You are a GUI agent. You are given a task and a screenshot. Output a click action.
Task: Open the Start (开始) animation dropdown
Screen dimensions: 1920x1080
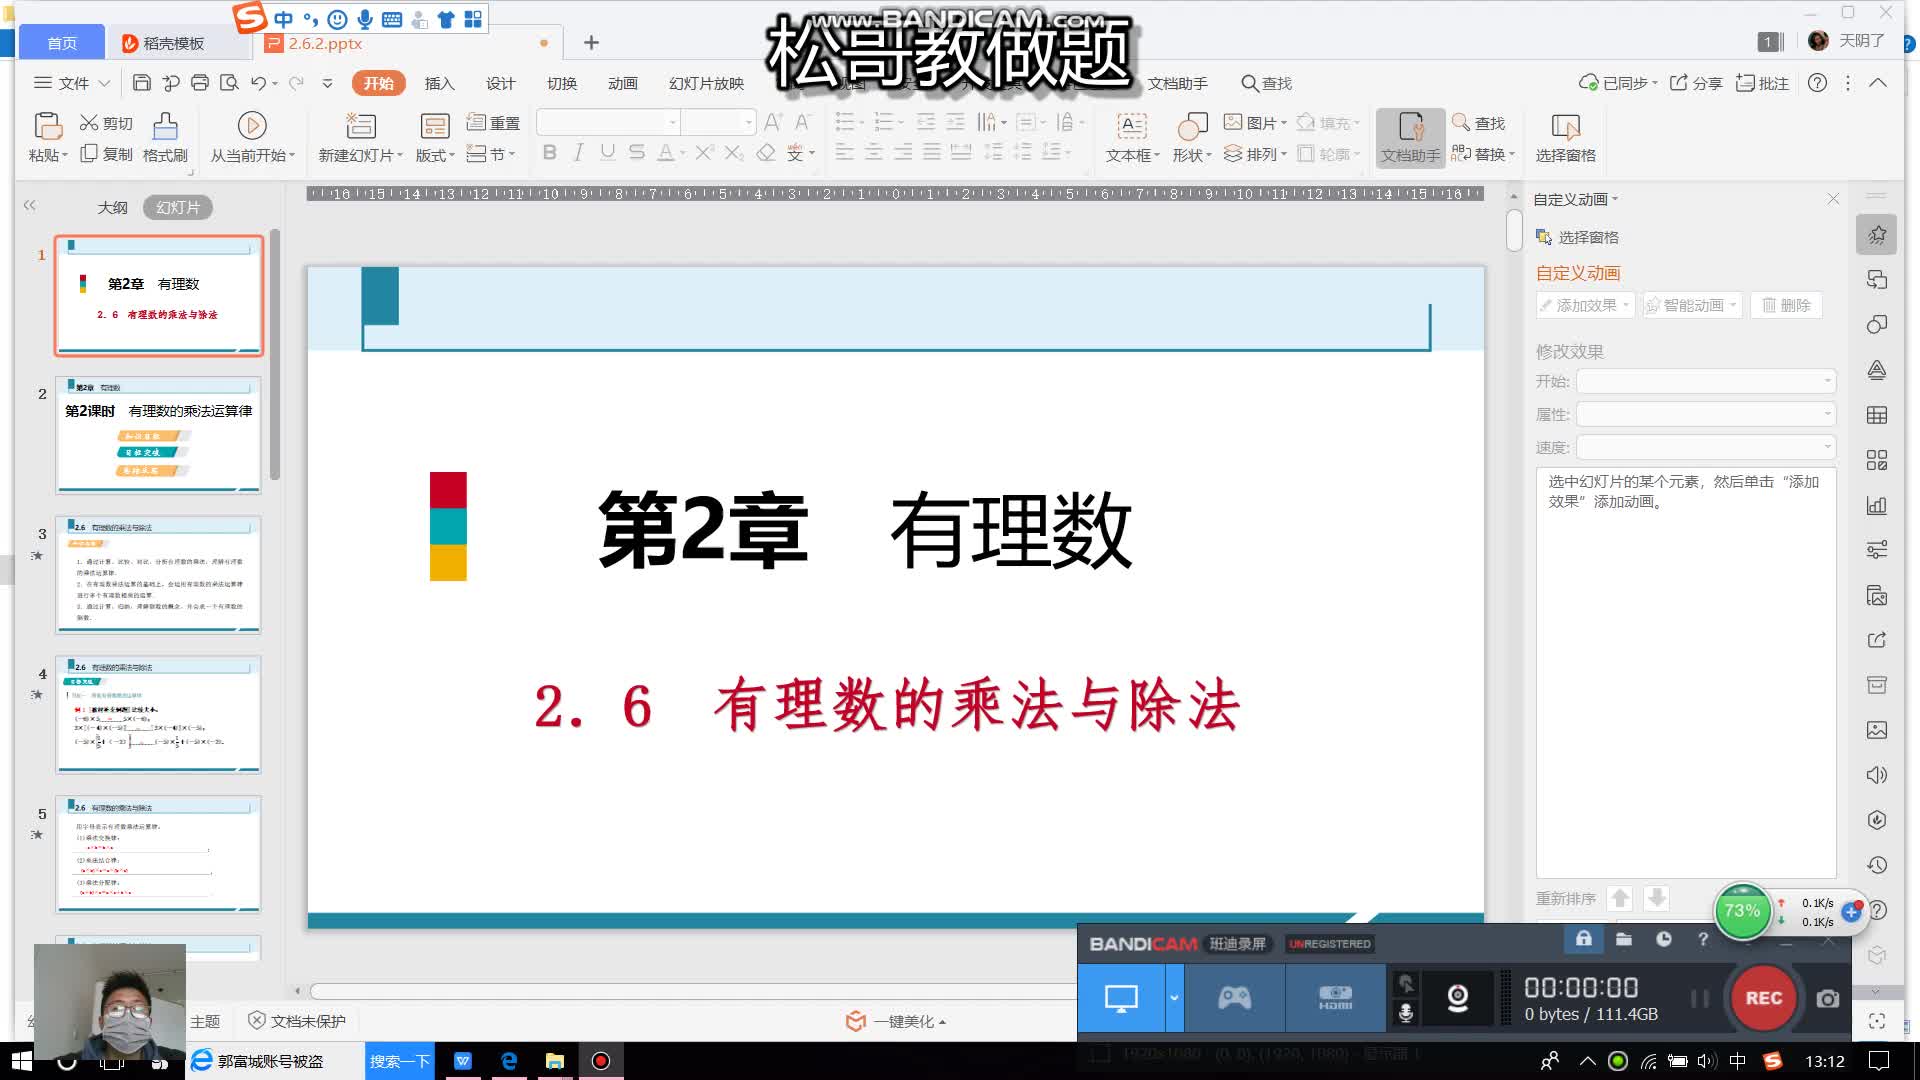[x=1706, y=381]
